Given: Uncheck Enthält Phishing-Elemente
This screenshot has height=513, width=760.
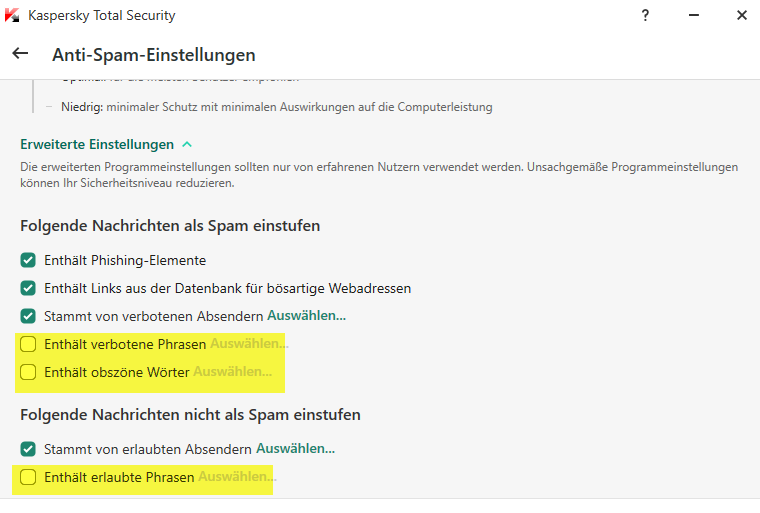Looking at the screenshot, I should (28, 260).
